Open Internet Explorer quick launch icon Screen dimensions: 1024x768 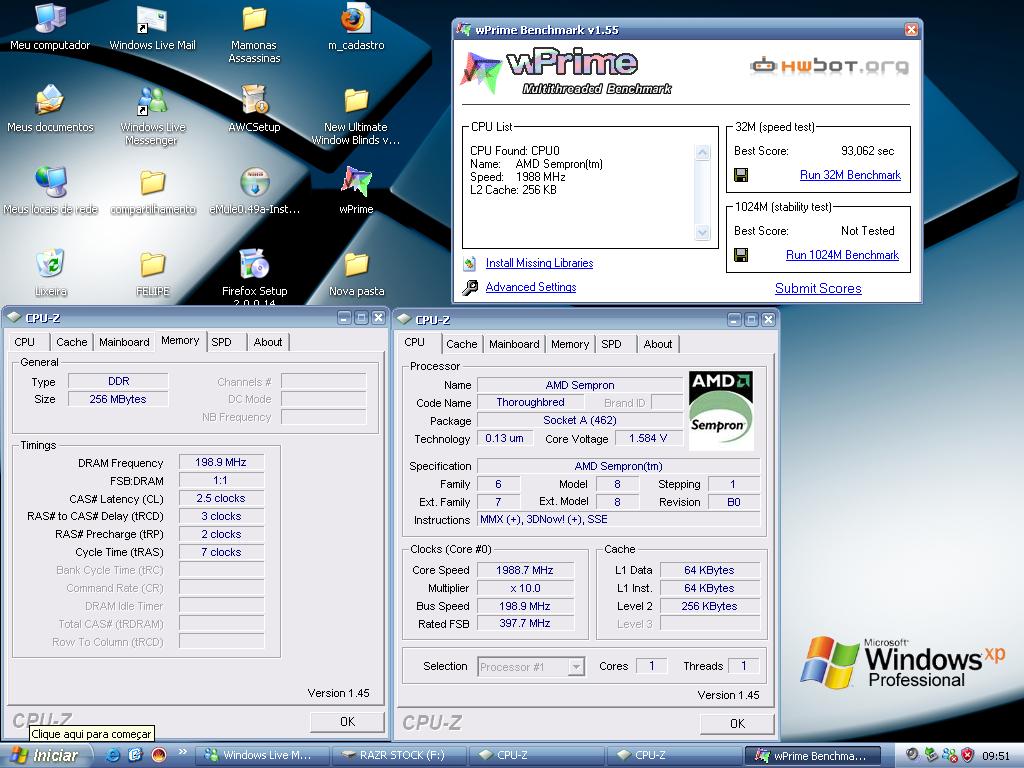coord(112,755)
